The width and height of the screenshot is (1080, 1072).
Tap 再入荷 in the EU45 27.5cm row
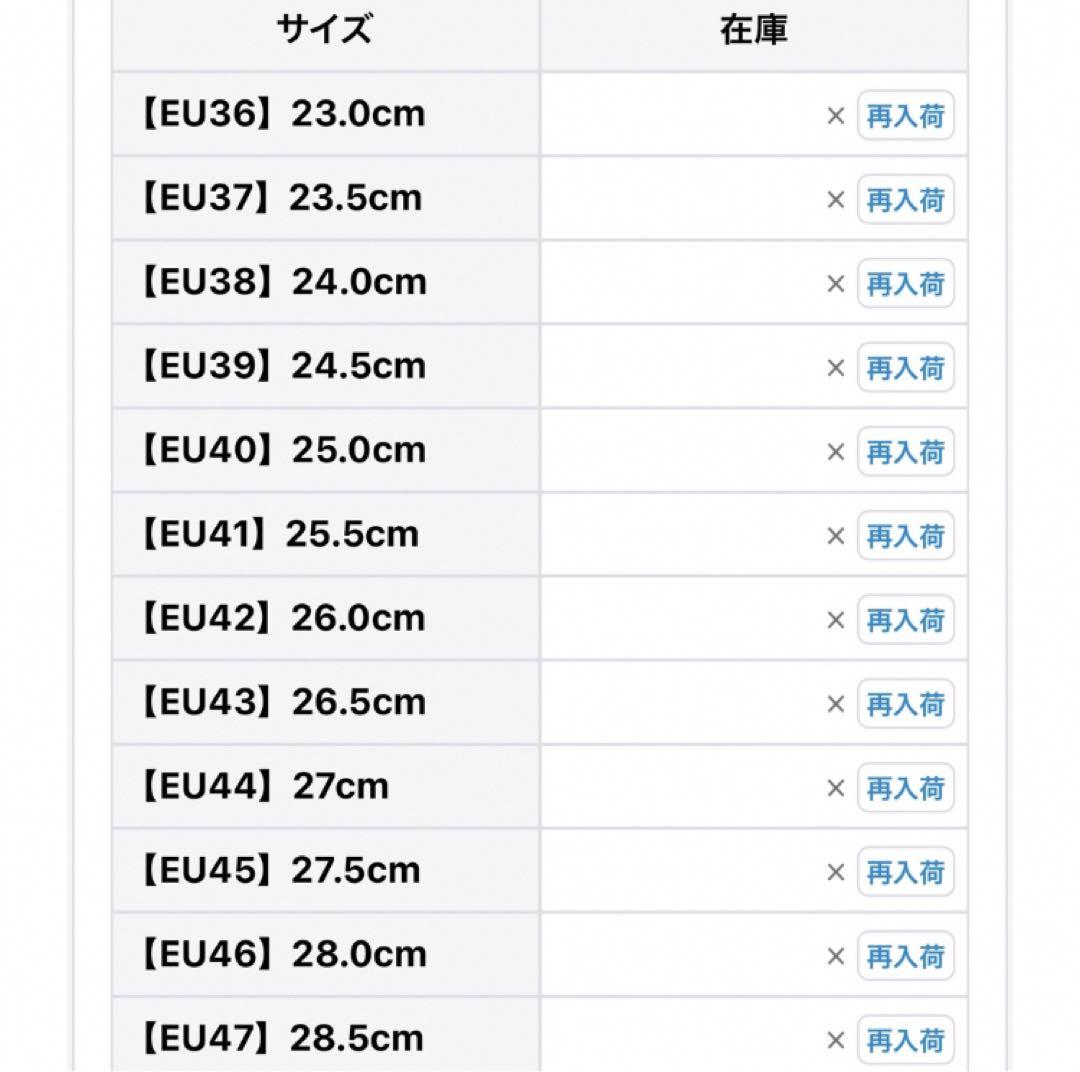pyautogui.click(x=905, y=872)
